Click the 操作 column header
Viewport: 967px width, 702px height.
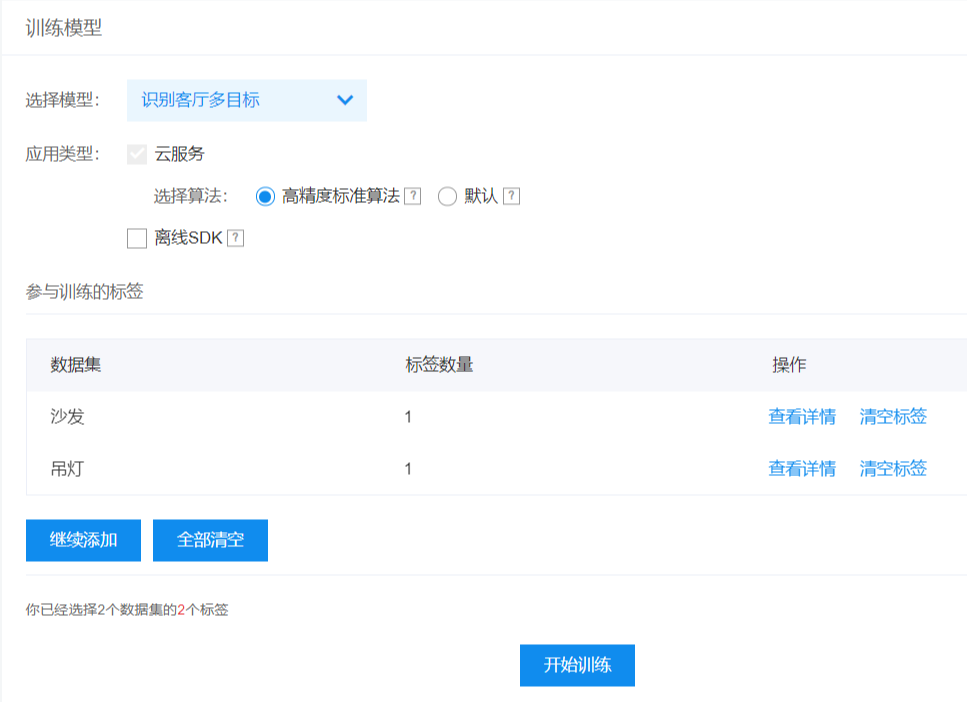point(789,365)
